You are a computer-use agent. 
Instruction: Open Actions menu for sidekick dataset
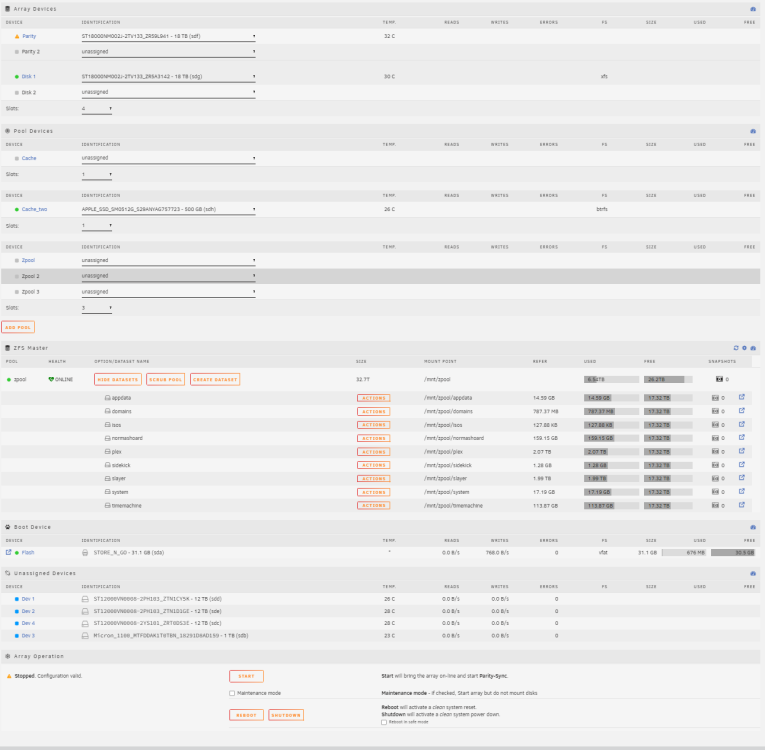click(x=374, y=466)
